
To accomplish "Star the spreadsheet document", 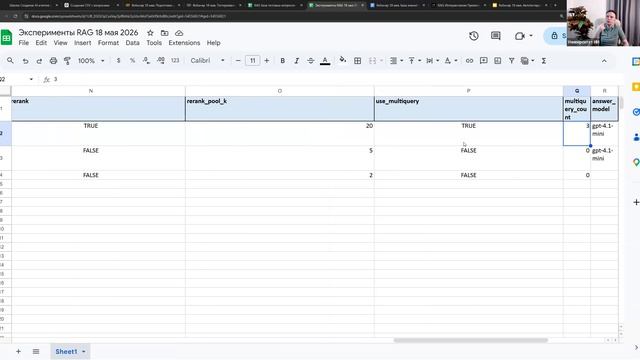I will pyautogui.click(x=150, y=33).
